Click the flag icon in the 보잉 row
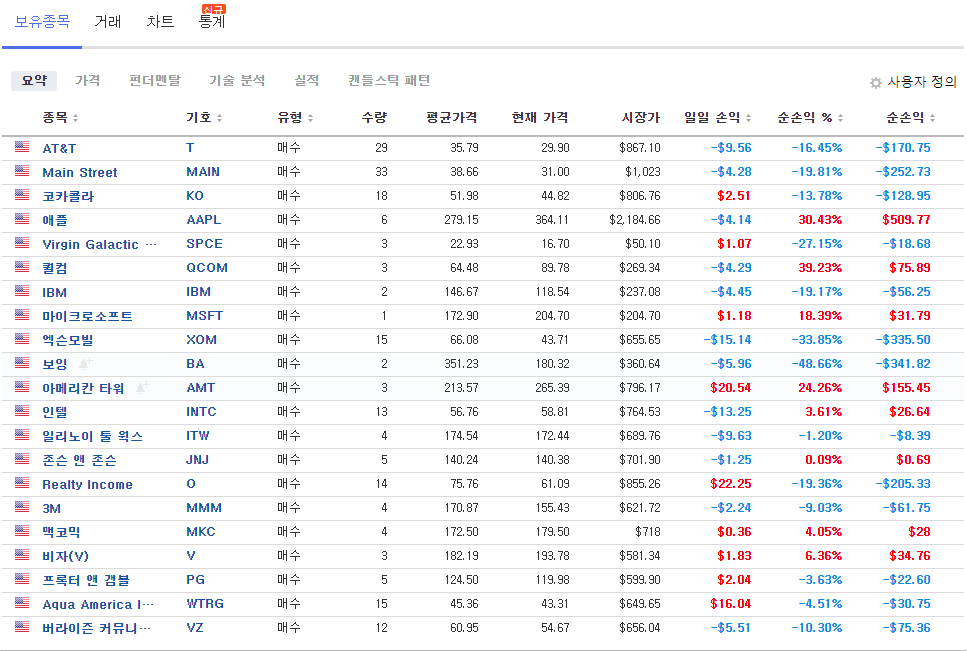The width and height of the screenshot is (967, 651). [x=22, y=362]
